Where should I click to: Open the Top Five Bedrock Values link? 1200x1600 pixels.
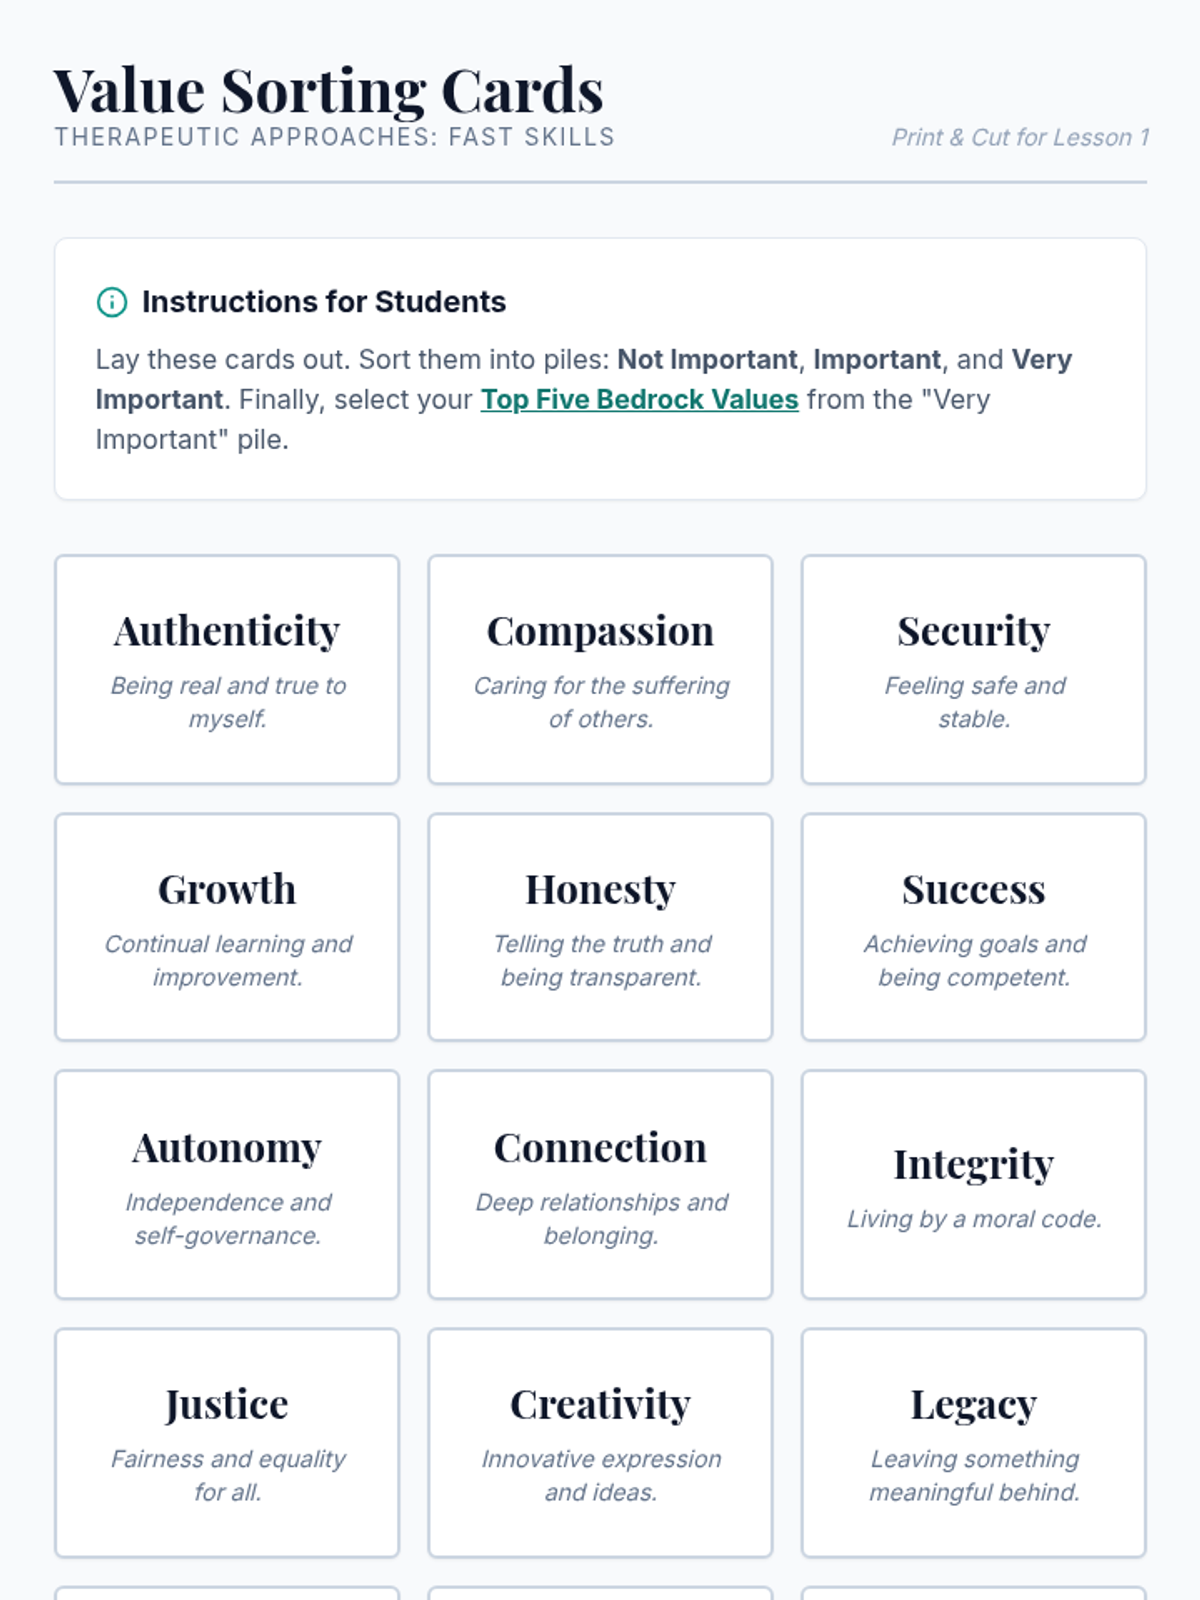coord(639,400)
